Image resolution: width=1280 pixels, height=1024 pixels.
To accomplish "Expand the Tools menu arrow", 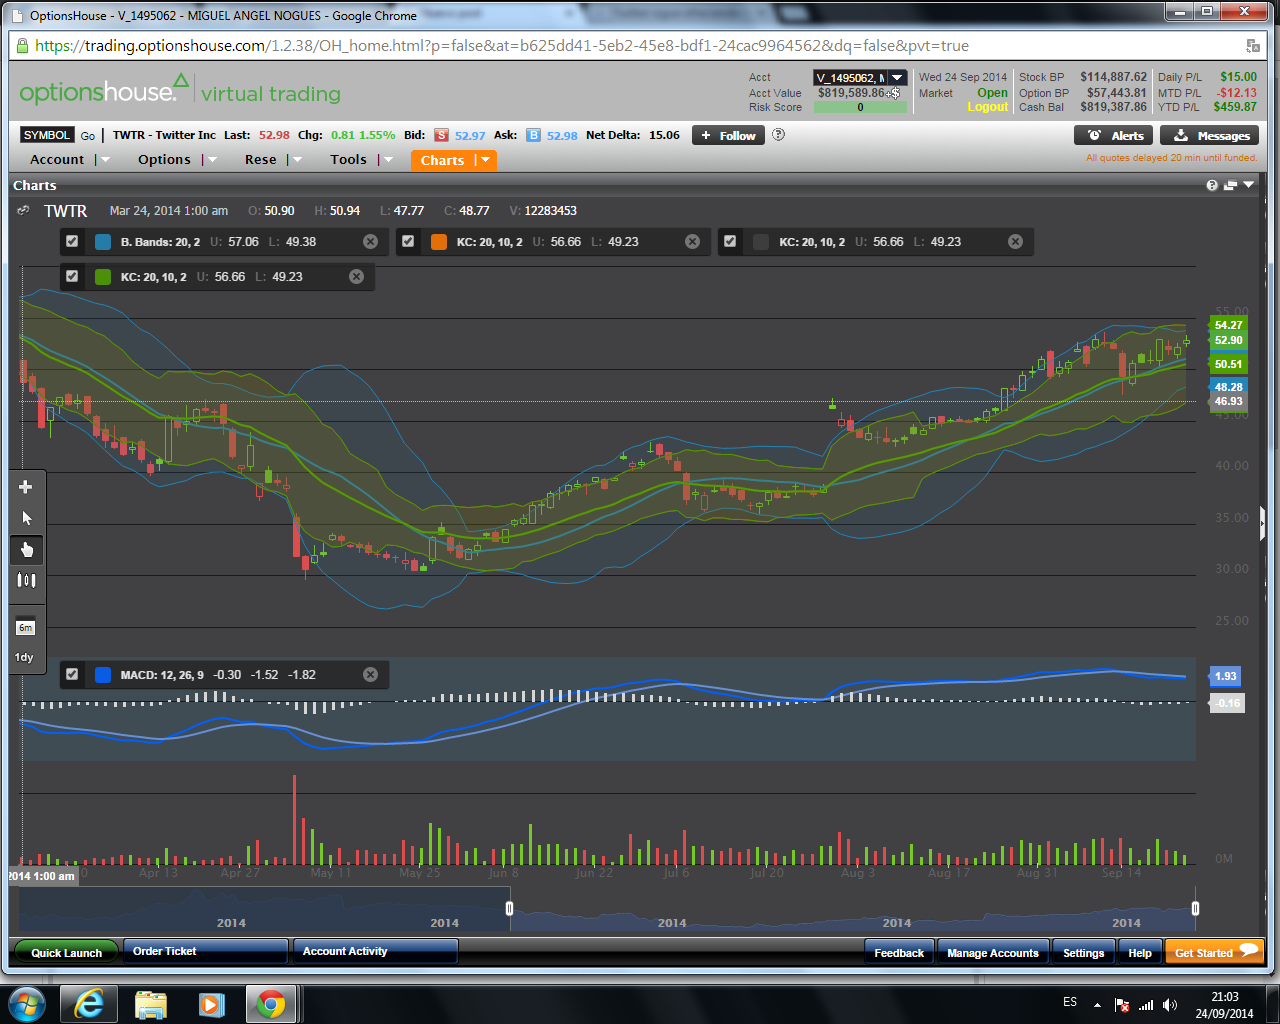I will (388, 160).
